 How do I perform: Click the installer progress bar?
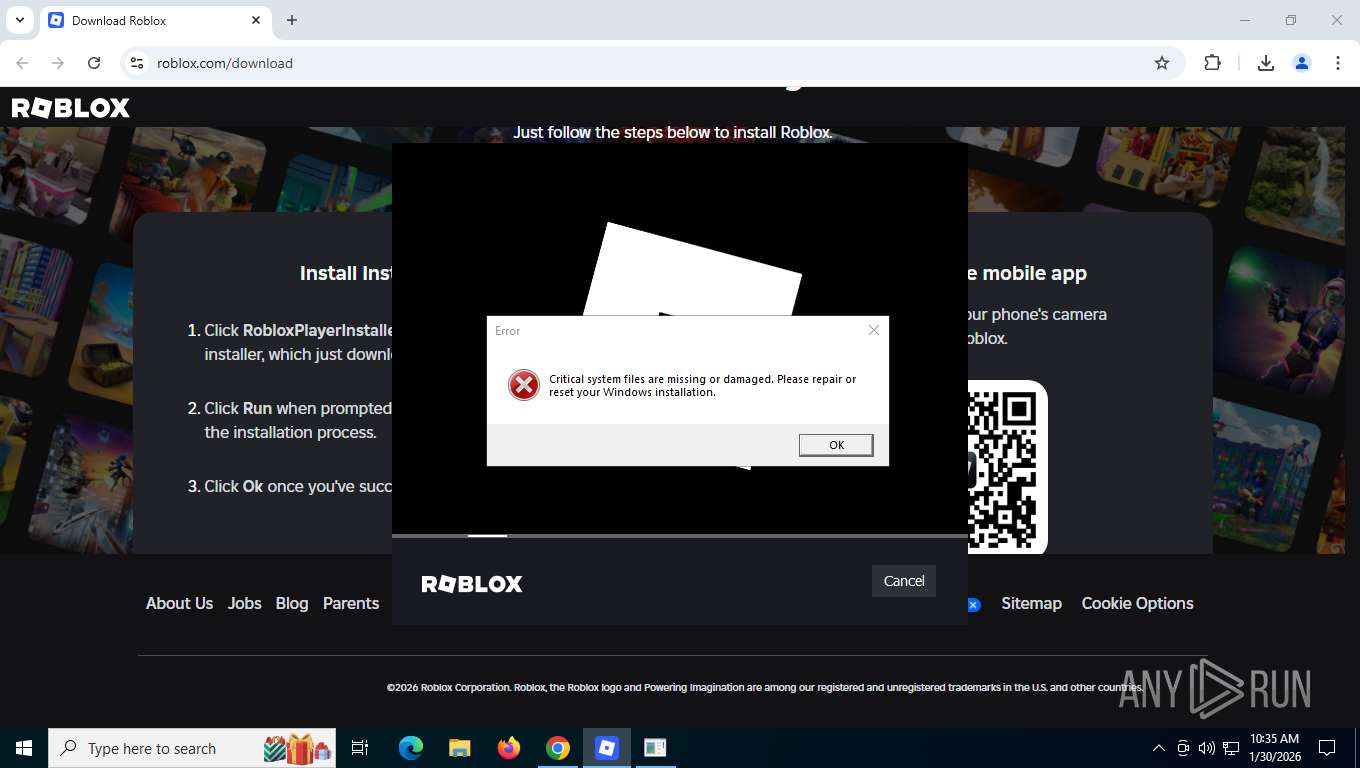(x=680, y=536)
